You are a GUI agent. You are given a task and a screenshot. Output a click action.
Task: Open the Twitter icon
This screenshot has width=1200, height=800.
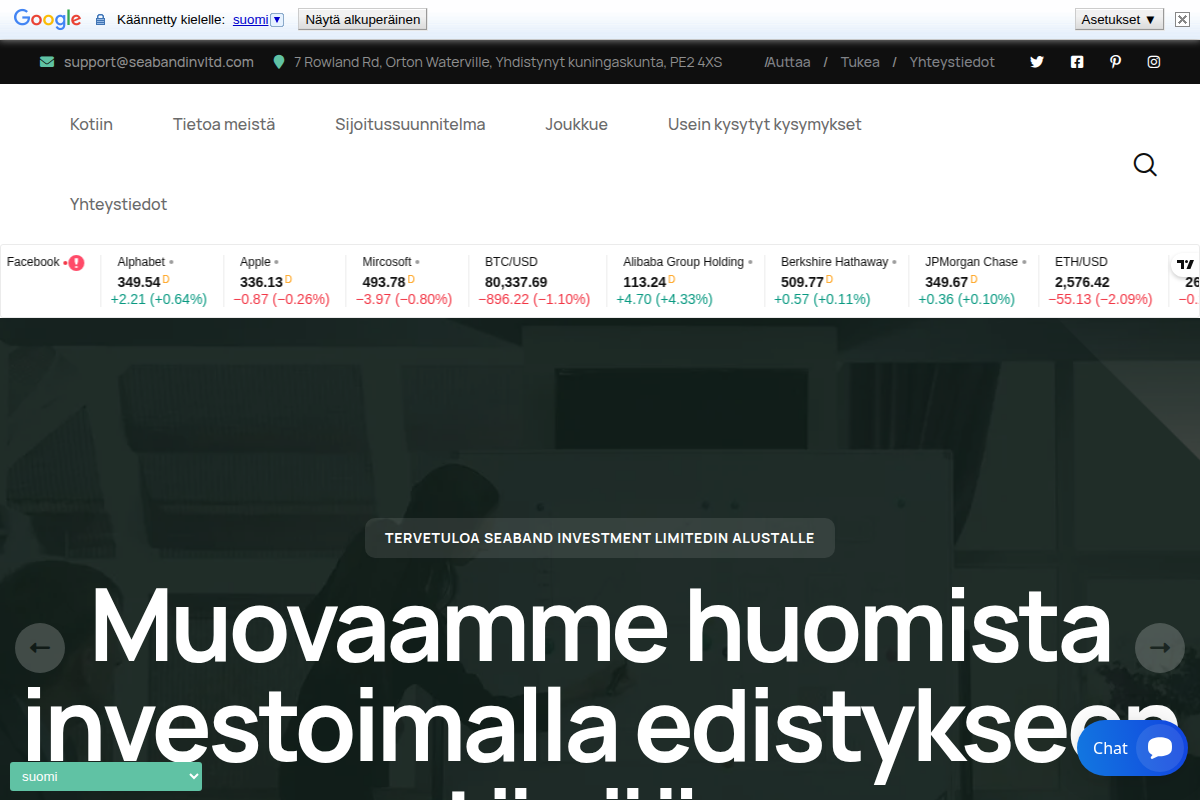[x=1037, y=62]
